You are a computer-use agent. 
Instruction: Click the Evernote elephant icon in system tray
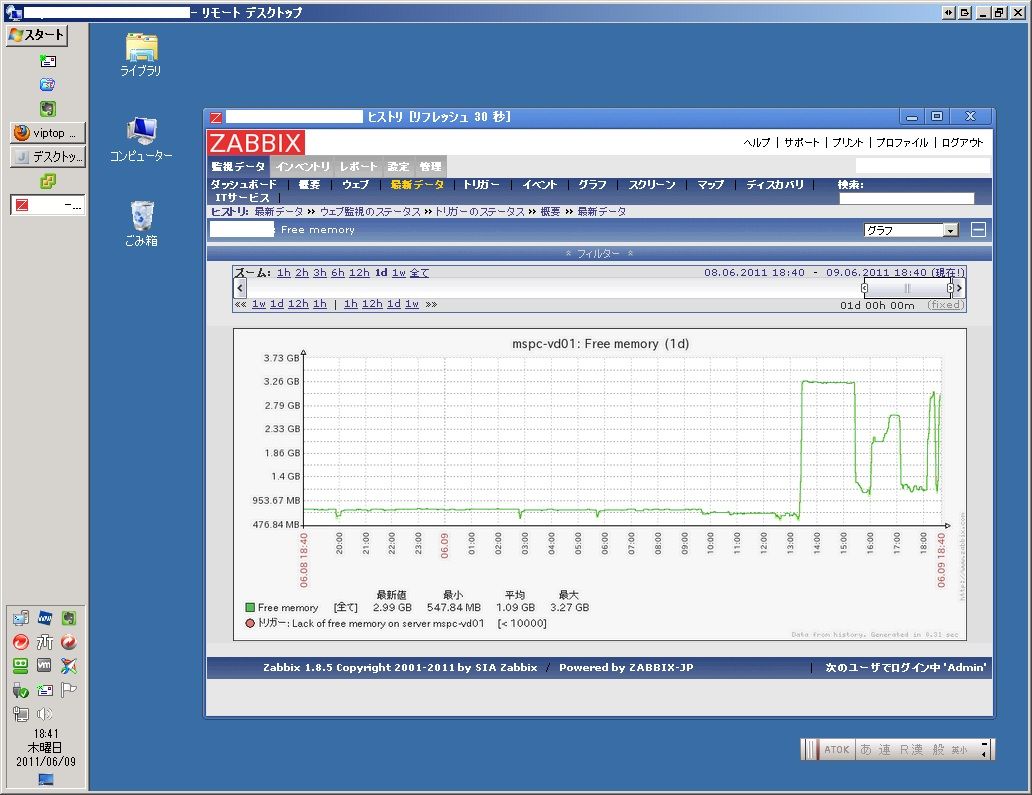tap(69, 619)
